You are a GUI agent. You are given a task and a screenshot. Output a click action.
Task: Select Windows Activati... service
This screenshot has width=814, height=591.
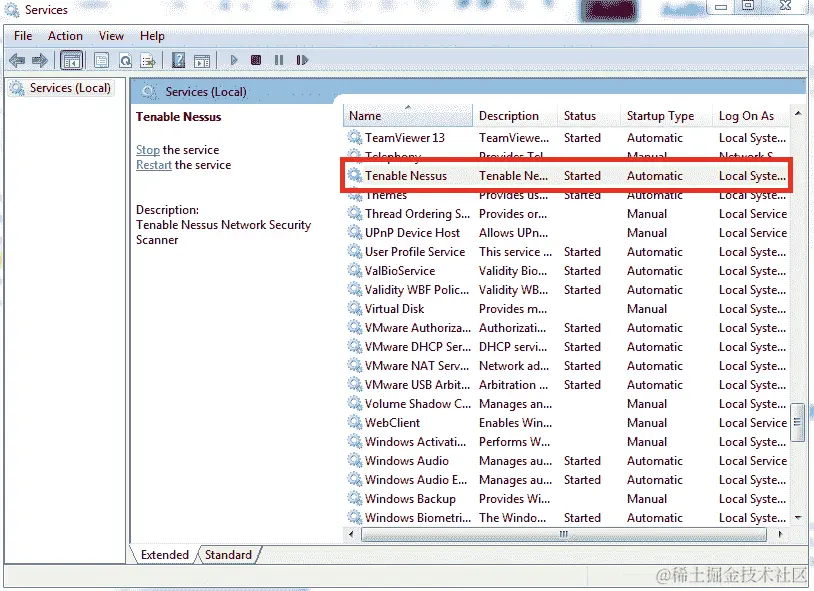(x=415, y=441)
